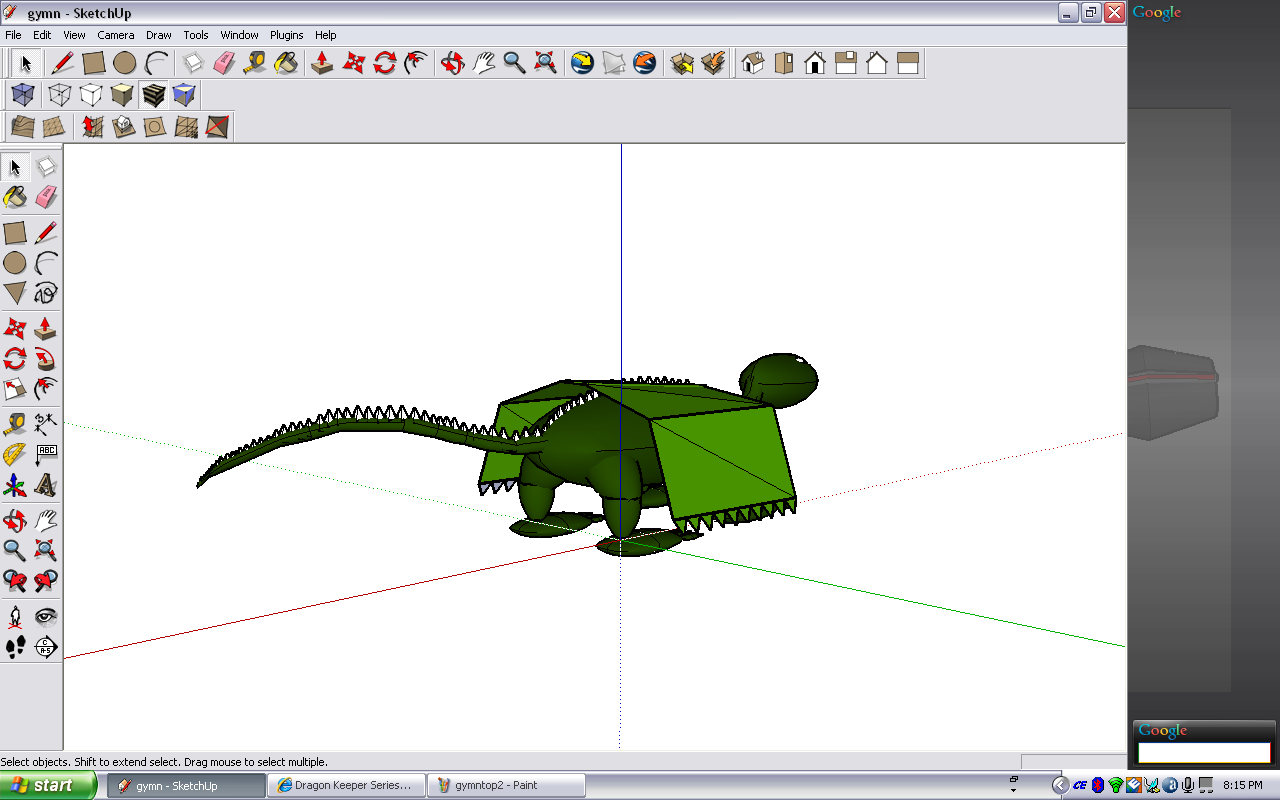Click Get Models box icon
The image size is (1280, 800).
(x=682, y=63)
